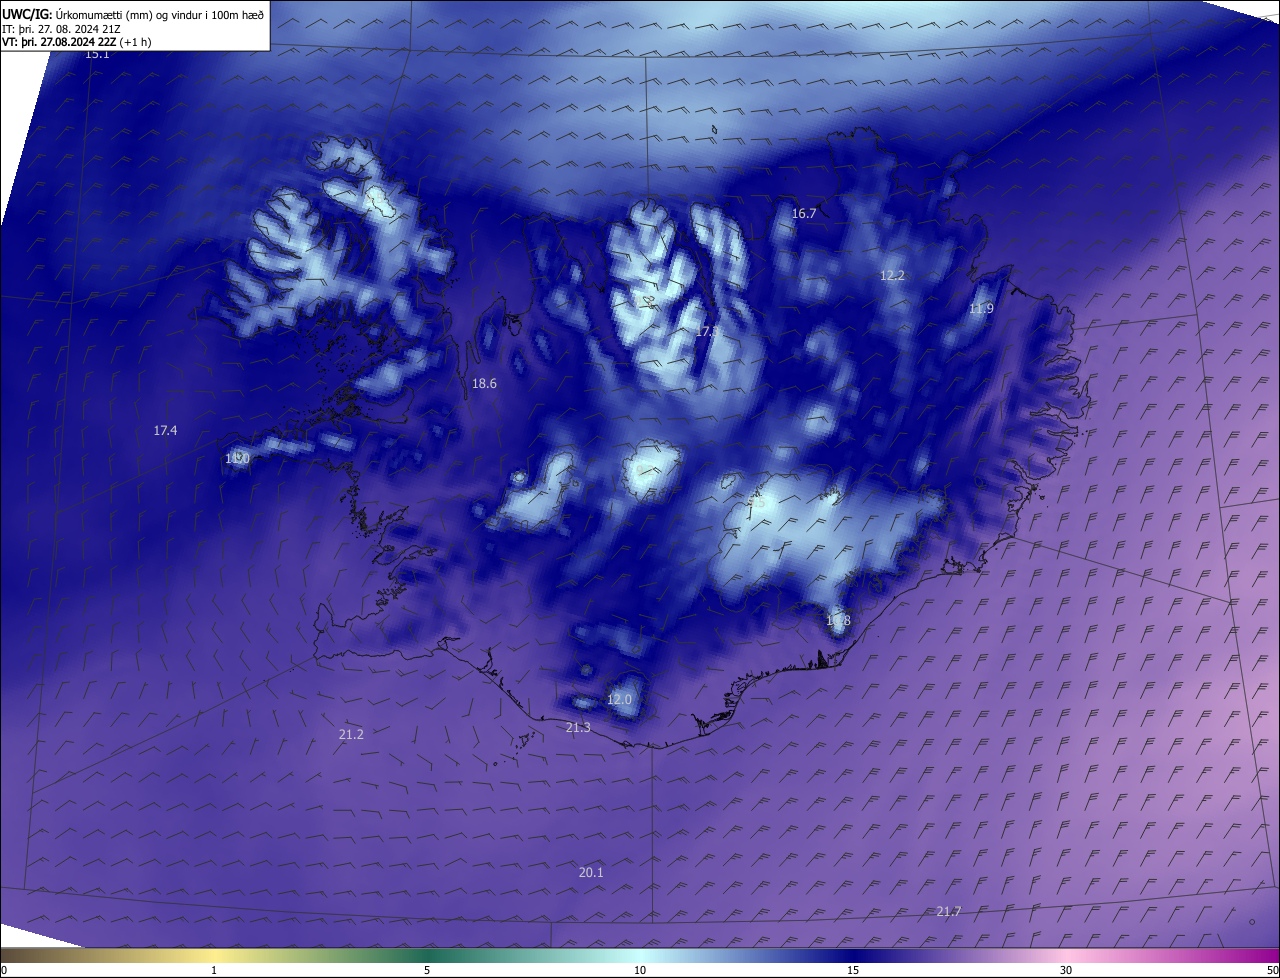Viewport: 1280px width, 978px height.
Task: Click the "10" tick label on the color scale
Action: point(640,970)
